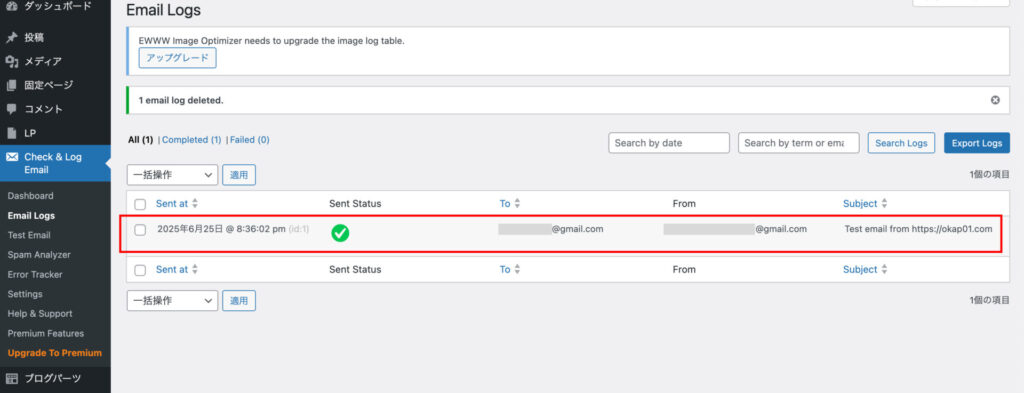This screenshot has height=393, width=1024.
Task: Focus the Search by date field
Action: [669, 143]
